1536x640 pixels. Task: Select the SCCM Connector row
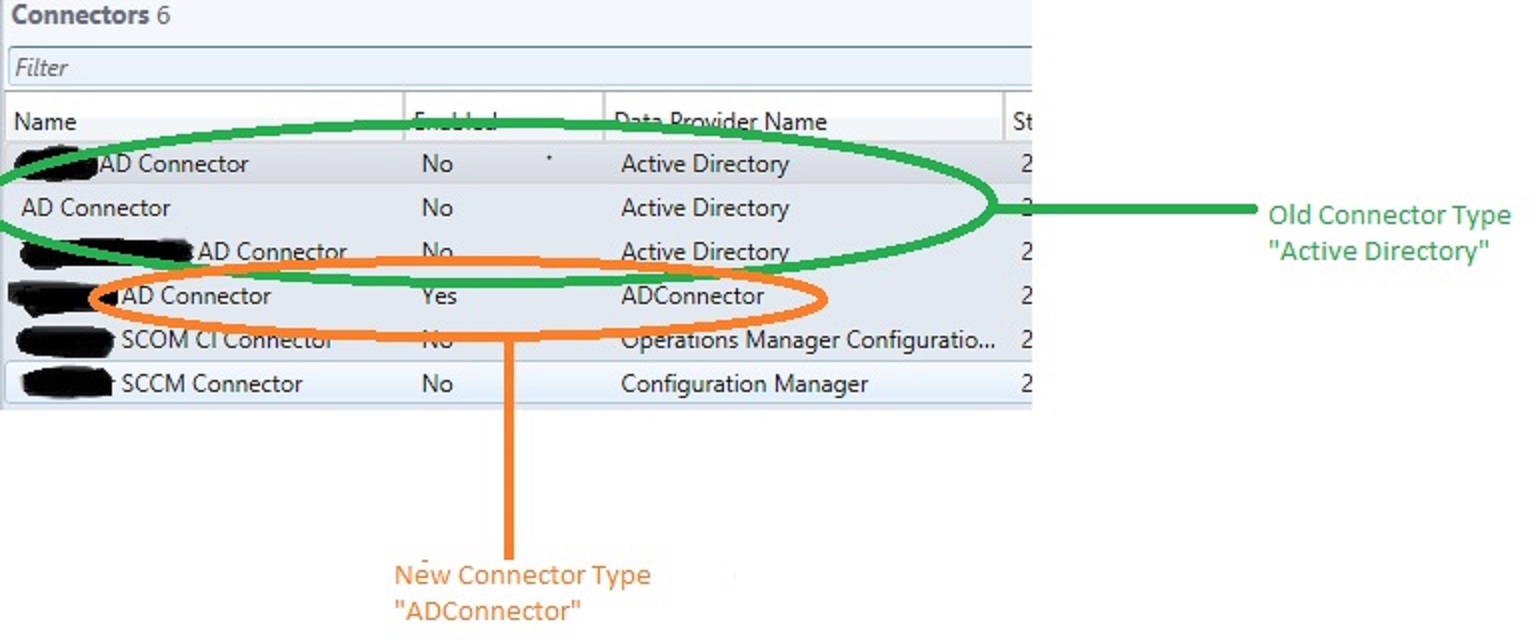211,384
